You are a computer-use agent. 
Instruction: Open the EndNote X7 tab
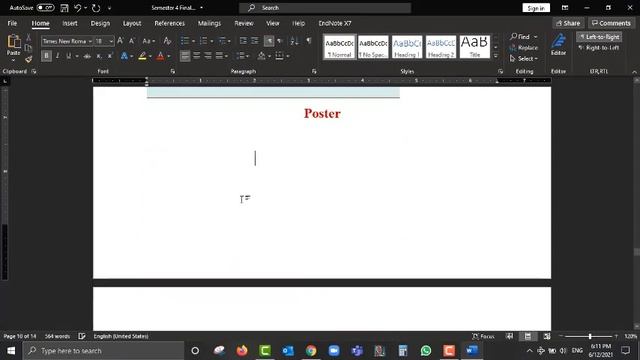click(335, 23)
